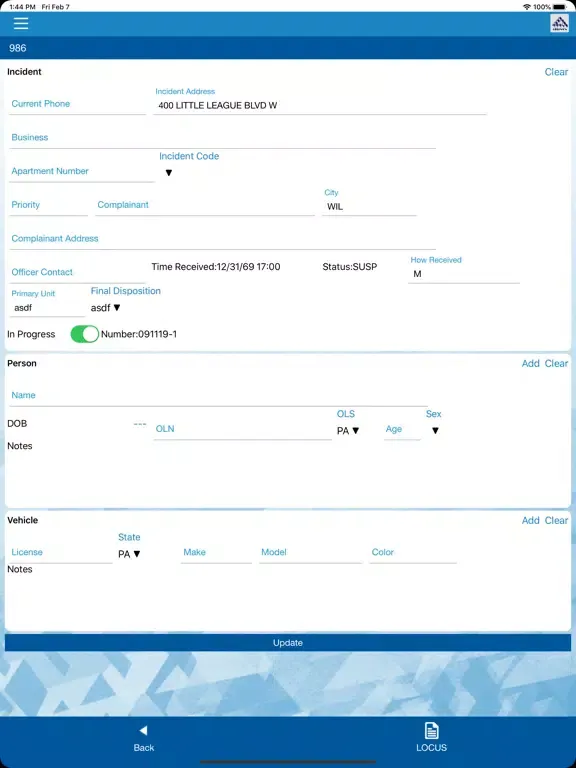The image size is (576, 768).
Task: Tap the vehicle License field
Action: pyautogui.click(x=61, y=552)
